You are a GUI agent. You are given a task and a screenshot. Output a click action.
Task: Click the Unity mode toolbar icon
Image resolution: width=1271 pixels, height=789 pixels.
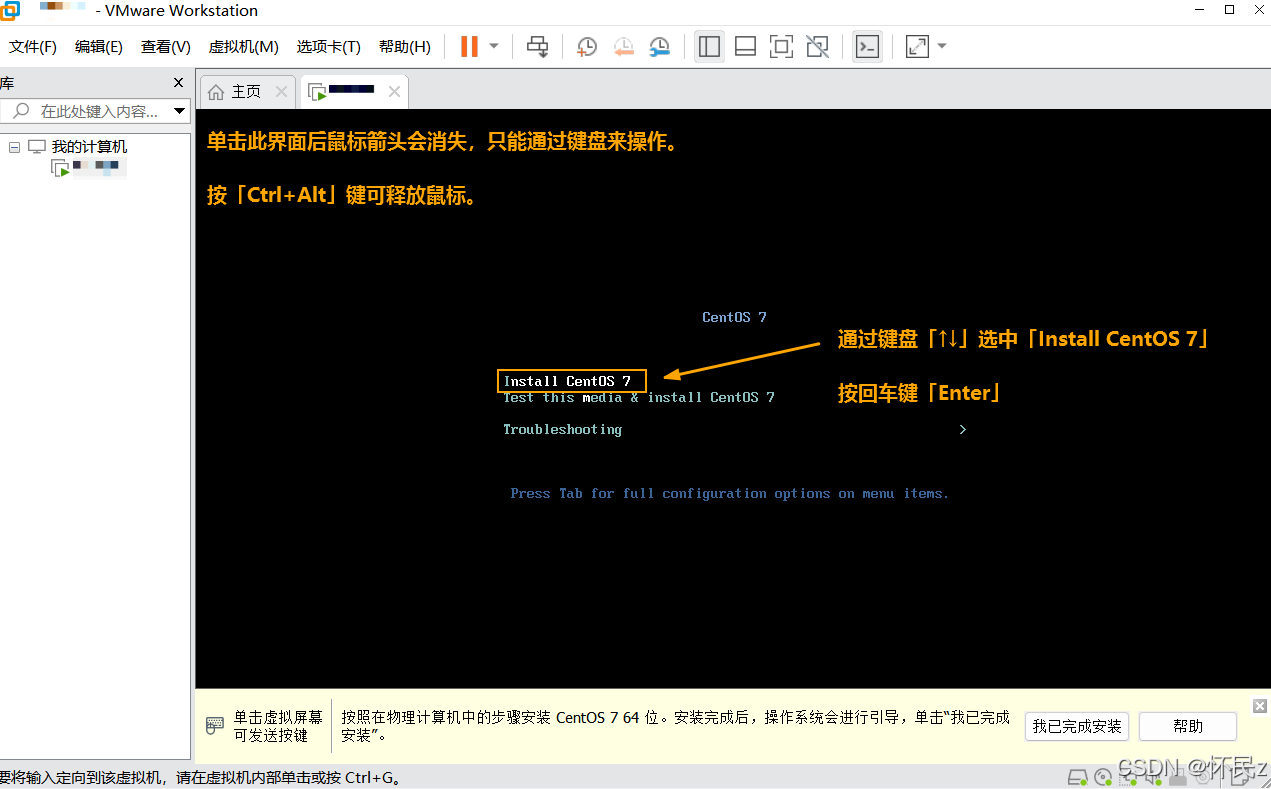pos(817,46)
